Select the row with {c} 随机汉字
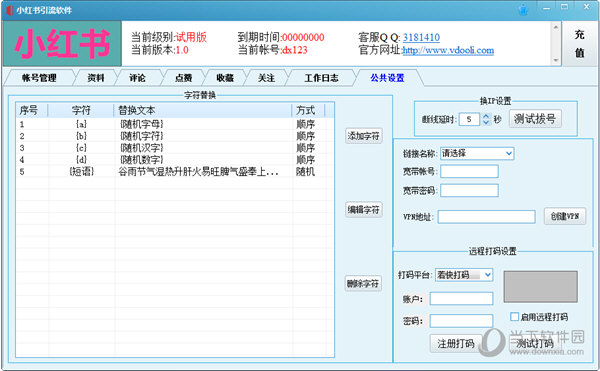This screenshot has height=371, width=600. point(175,148)
